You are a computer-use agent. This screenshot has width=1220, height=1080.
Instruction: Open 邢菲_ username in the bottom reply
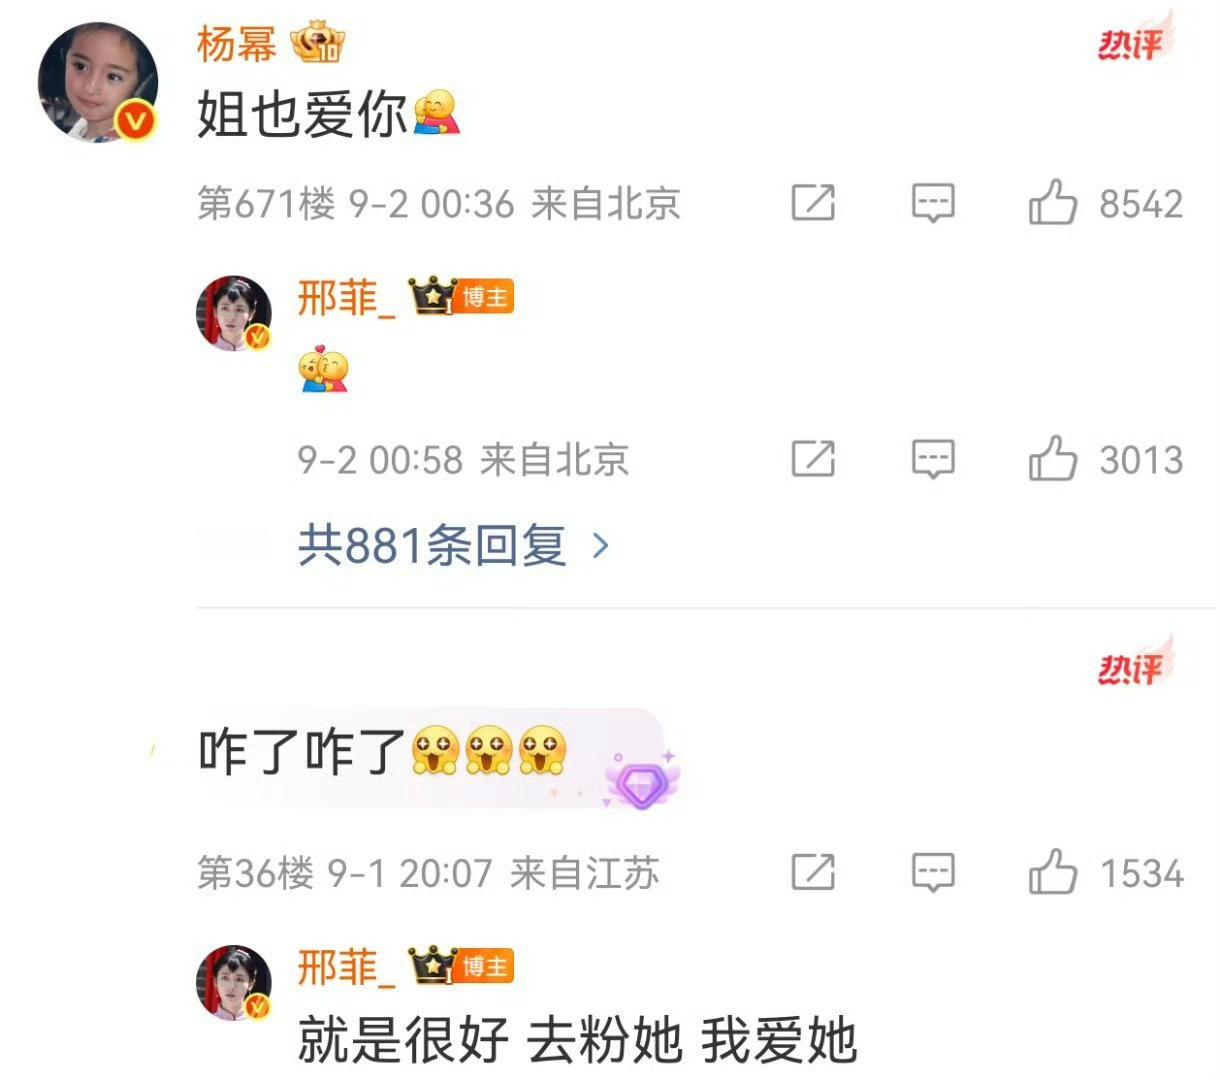pos(346,967)
